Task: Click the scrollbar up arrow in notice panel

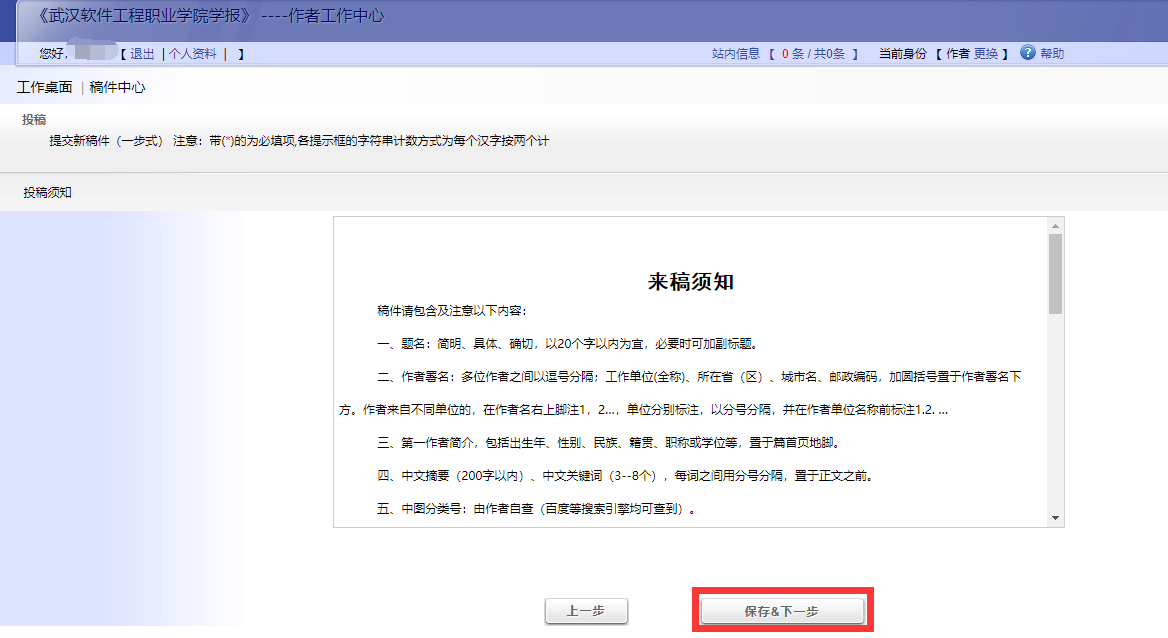Action: tap(1056, 225)
